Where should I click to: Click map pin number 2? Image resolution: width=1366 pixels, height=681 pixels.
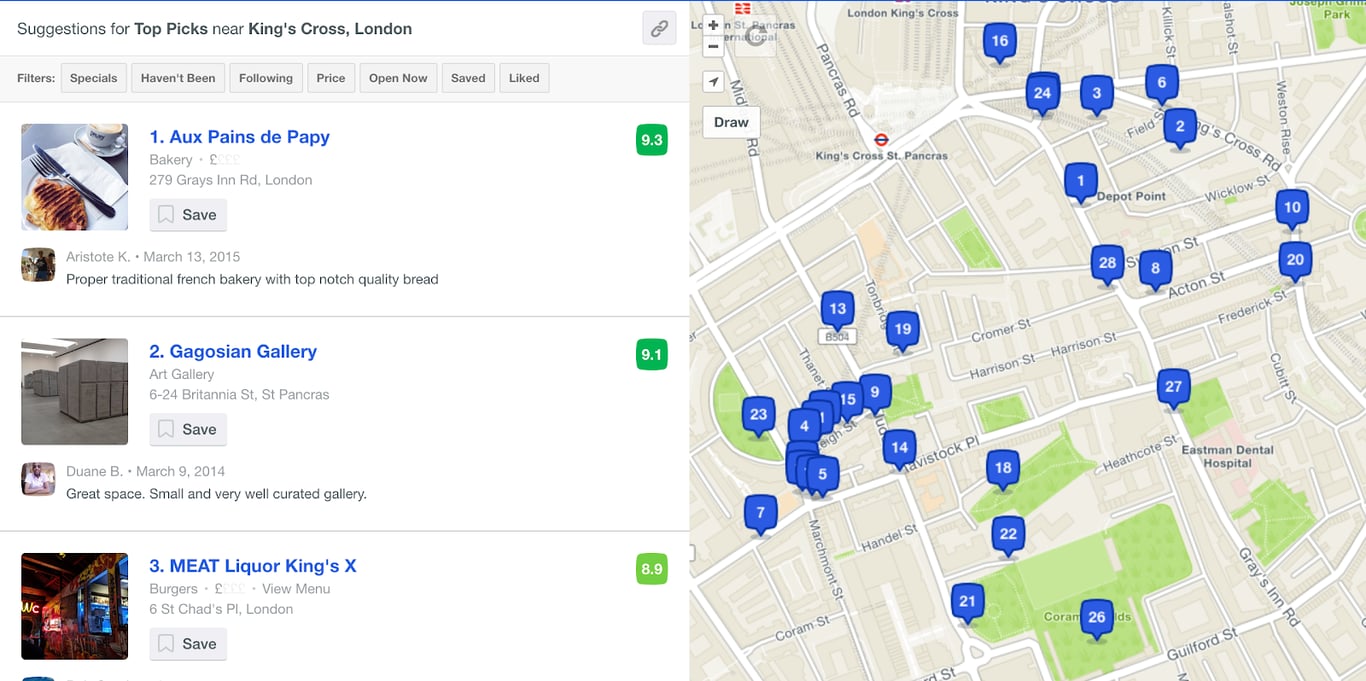pyautogui.click(x=1180, y=127)
